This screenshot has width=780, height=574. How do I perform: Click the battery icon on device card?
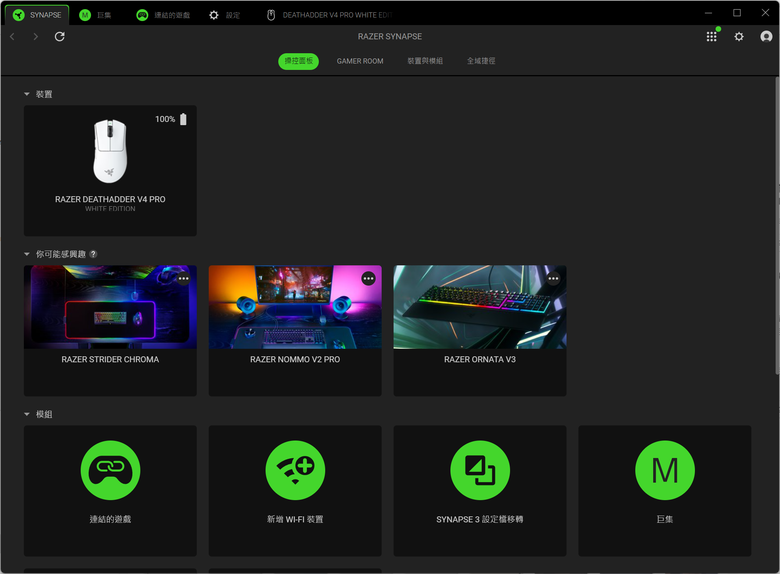click(183, 119)
